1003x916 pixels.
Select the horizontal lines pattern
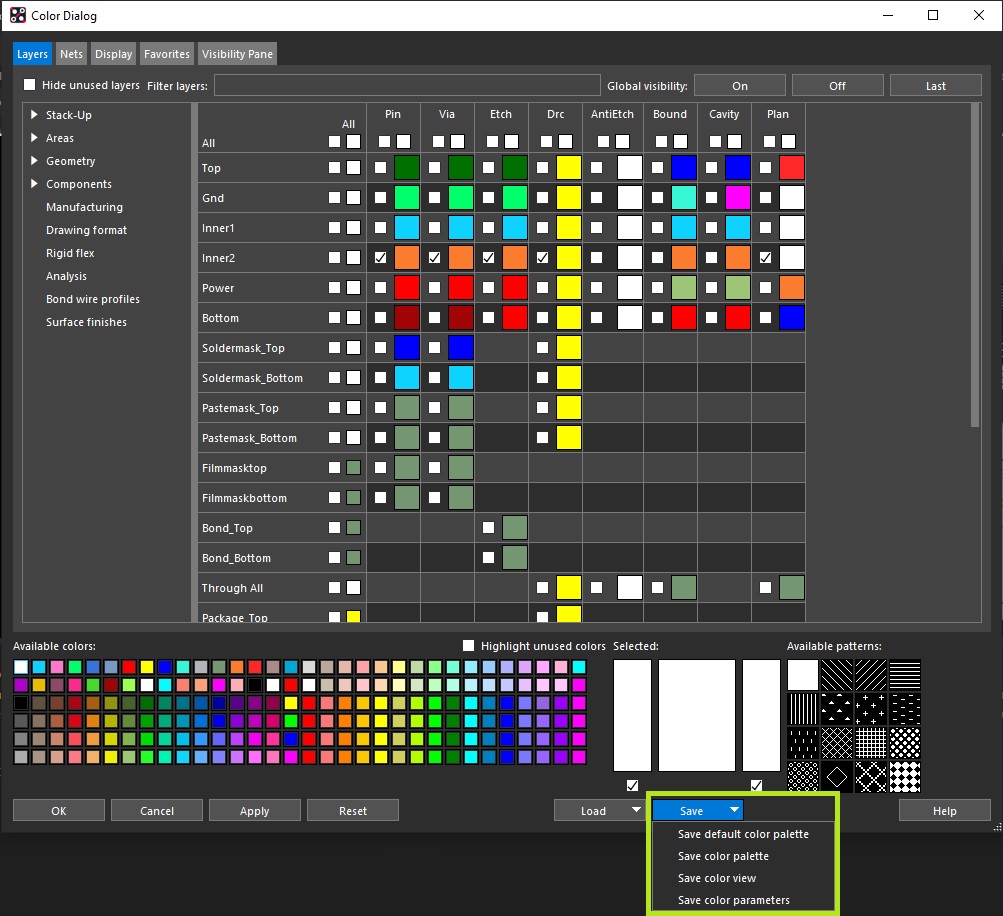click(x=905, y=675)
